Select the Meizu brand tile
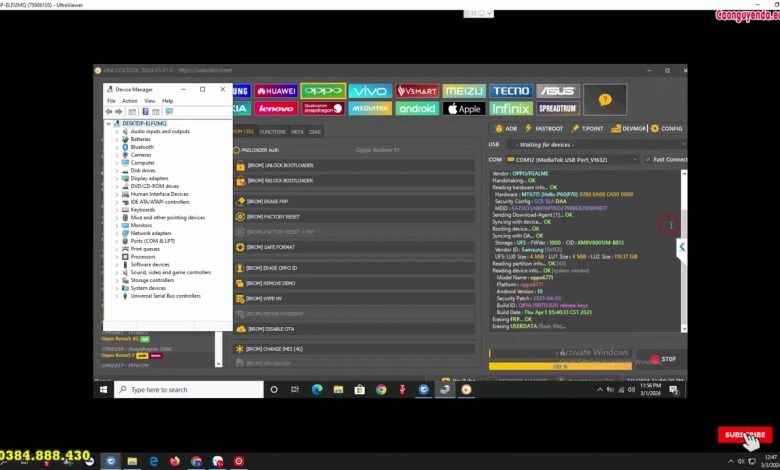This screenshot has width=780, height=470. point(464,91)
